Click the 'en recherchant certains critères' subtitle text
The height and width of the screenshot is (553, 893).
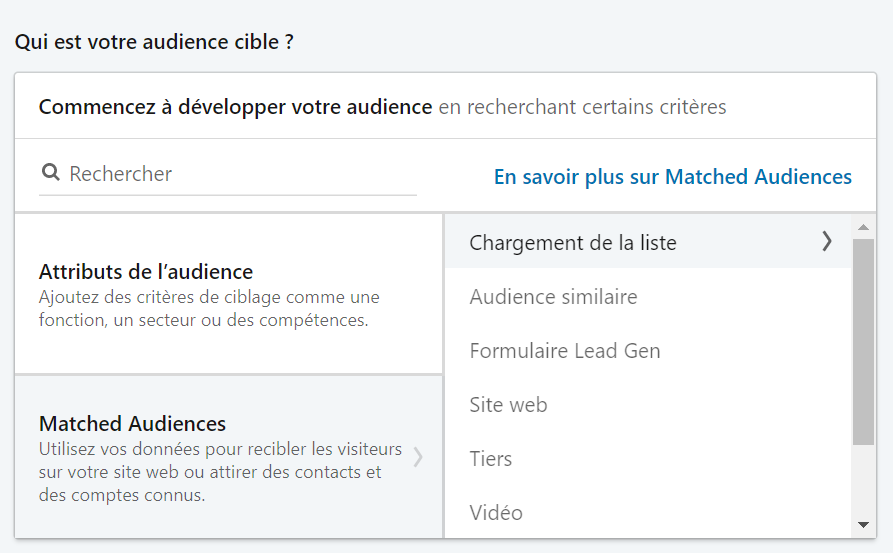click(582, 106)
